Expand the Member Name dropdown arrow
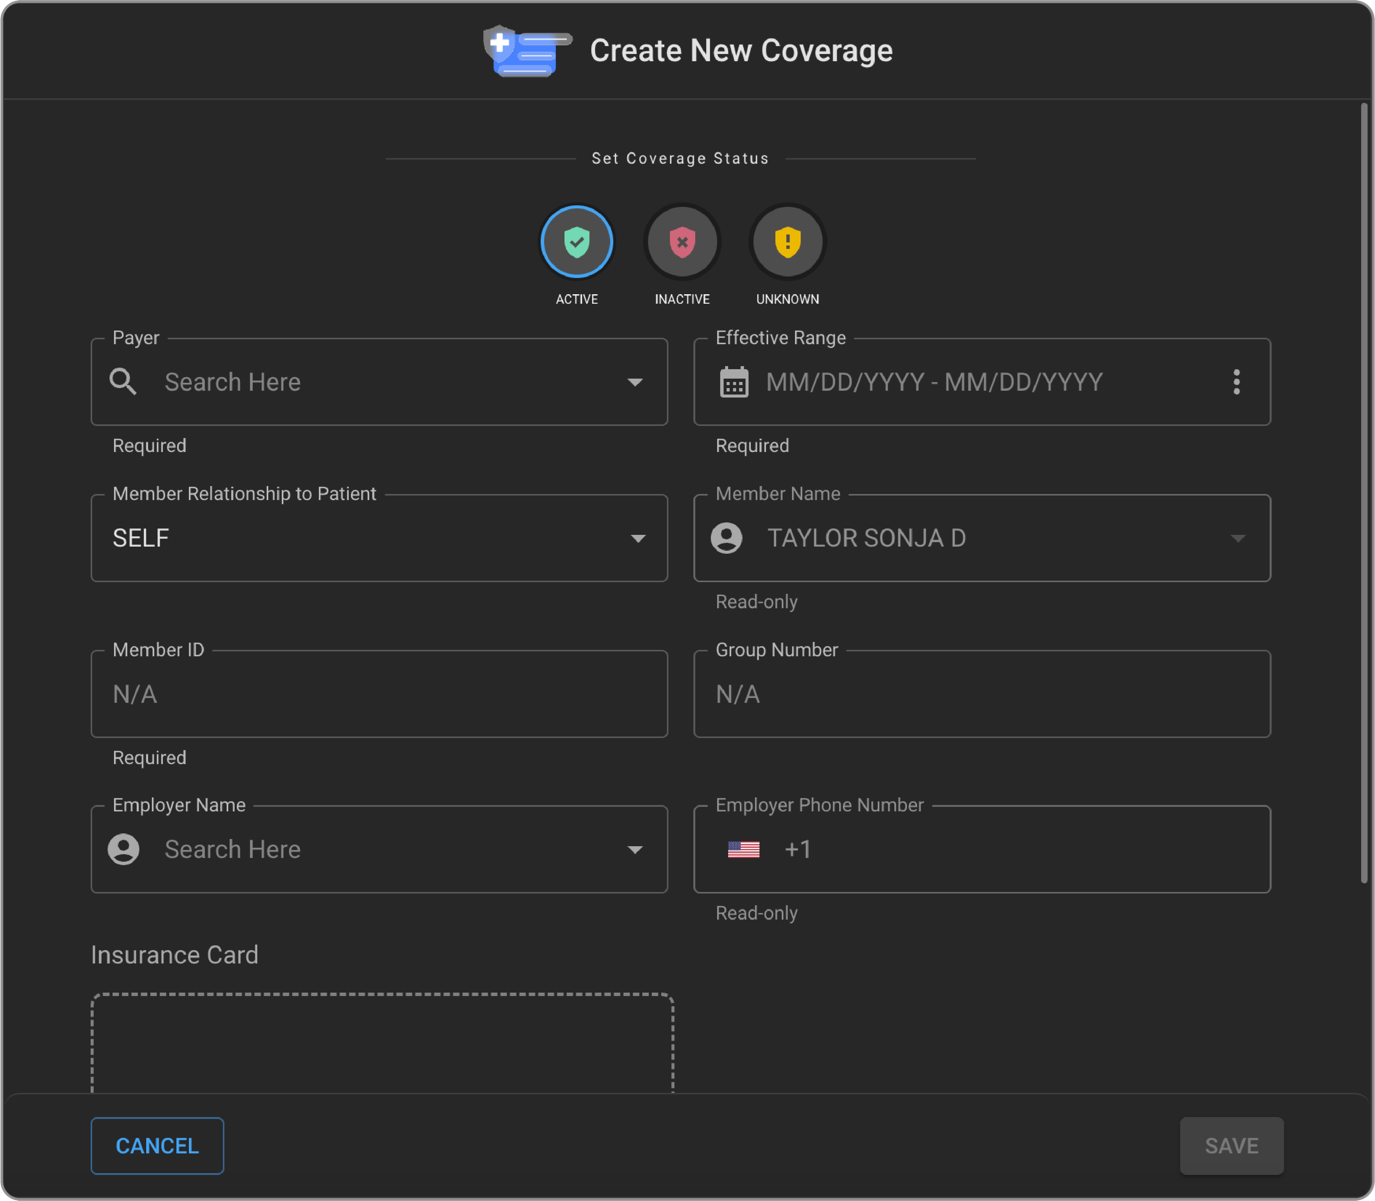 click(1238, 538)
